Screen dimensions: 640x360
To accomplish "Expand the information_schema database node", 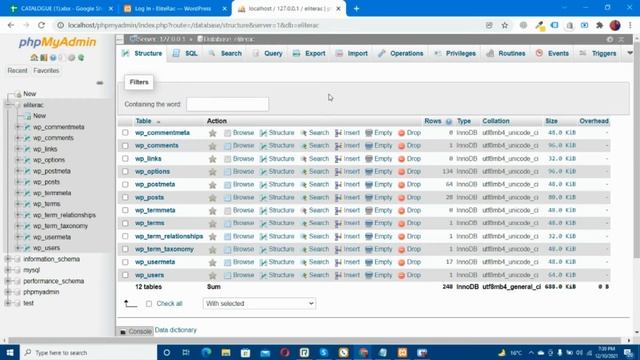I will pos(8,259).
